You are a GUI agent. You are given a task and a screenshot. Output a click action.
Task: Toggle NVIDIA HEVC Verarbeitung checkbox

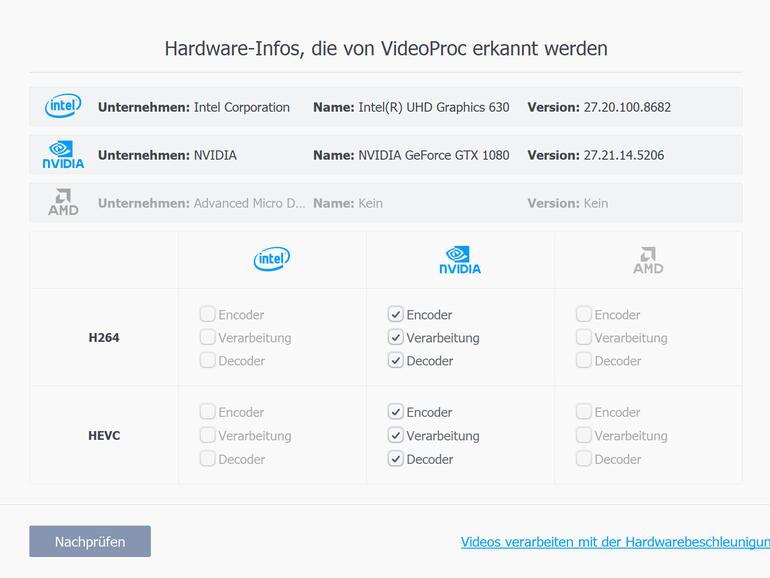(x=395, y=435)
